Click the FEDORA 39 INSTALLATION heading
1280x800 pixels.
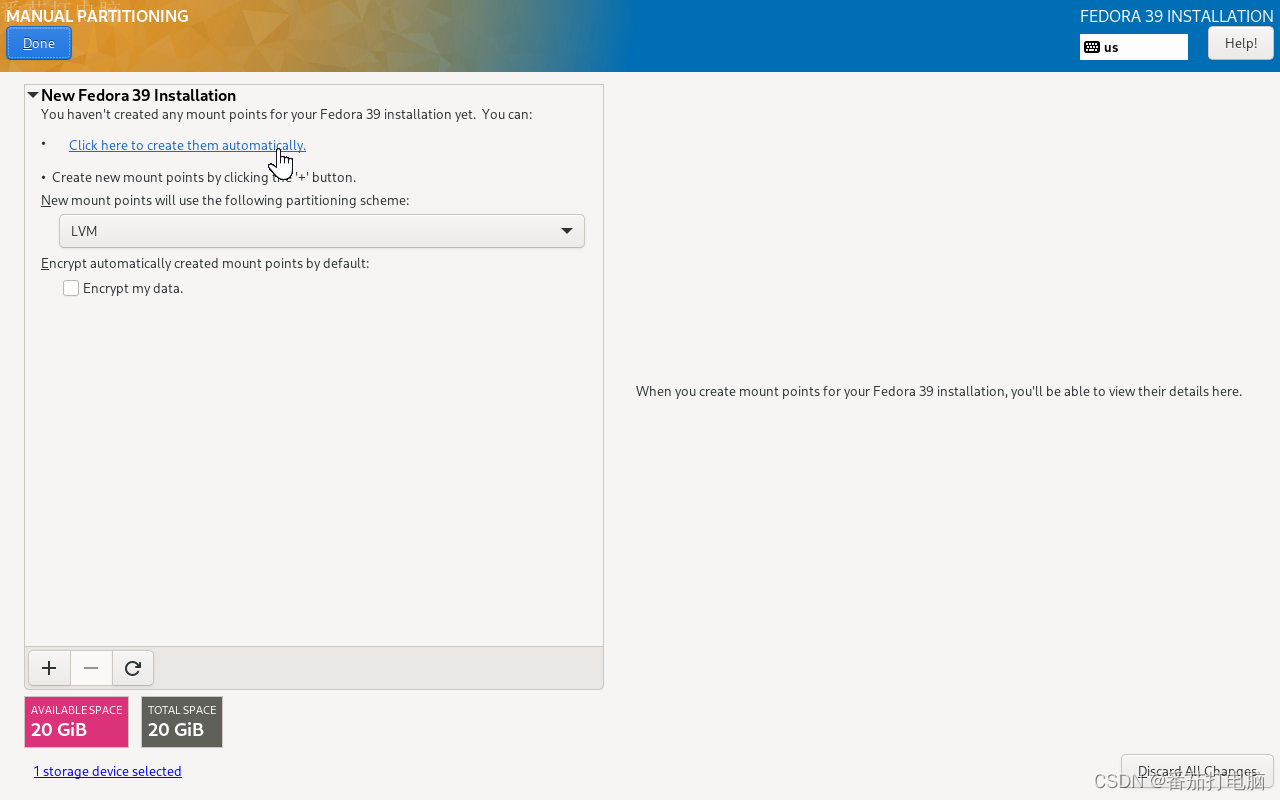pyautogui.click(x=1177, y=16)
